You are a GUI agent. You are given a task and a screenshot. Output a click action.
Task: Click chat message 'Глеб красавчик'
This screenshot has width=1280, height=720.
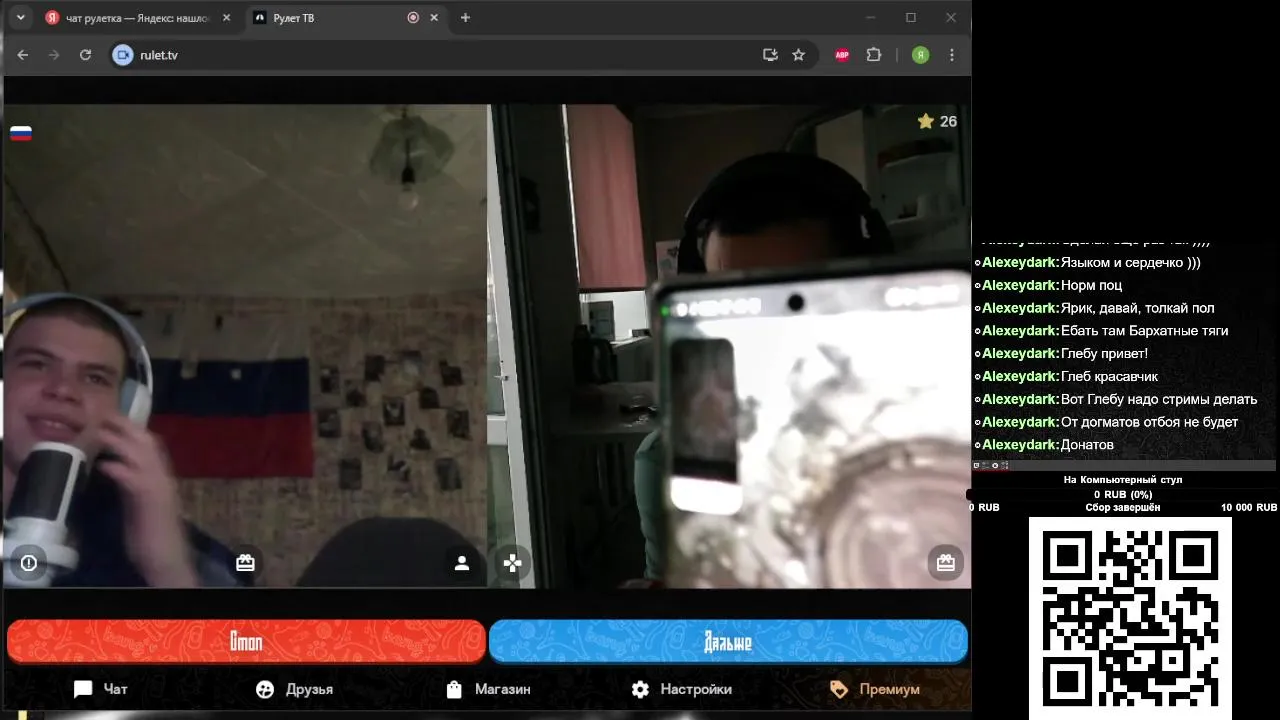point(1109,376)
